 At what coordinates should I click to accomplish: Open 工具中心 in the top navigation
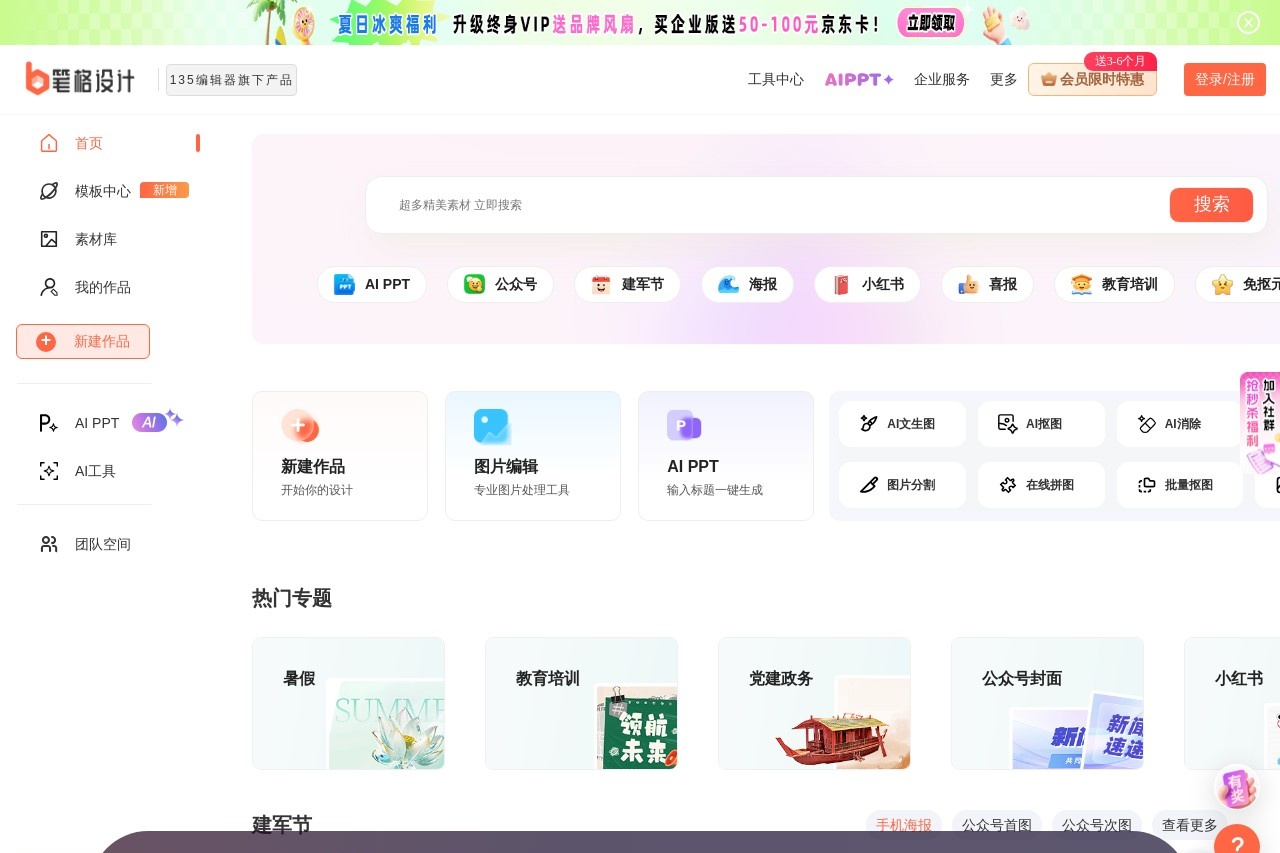[x=776, y=79]
